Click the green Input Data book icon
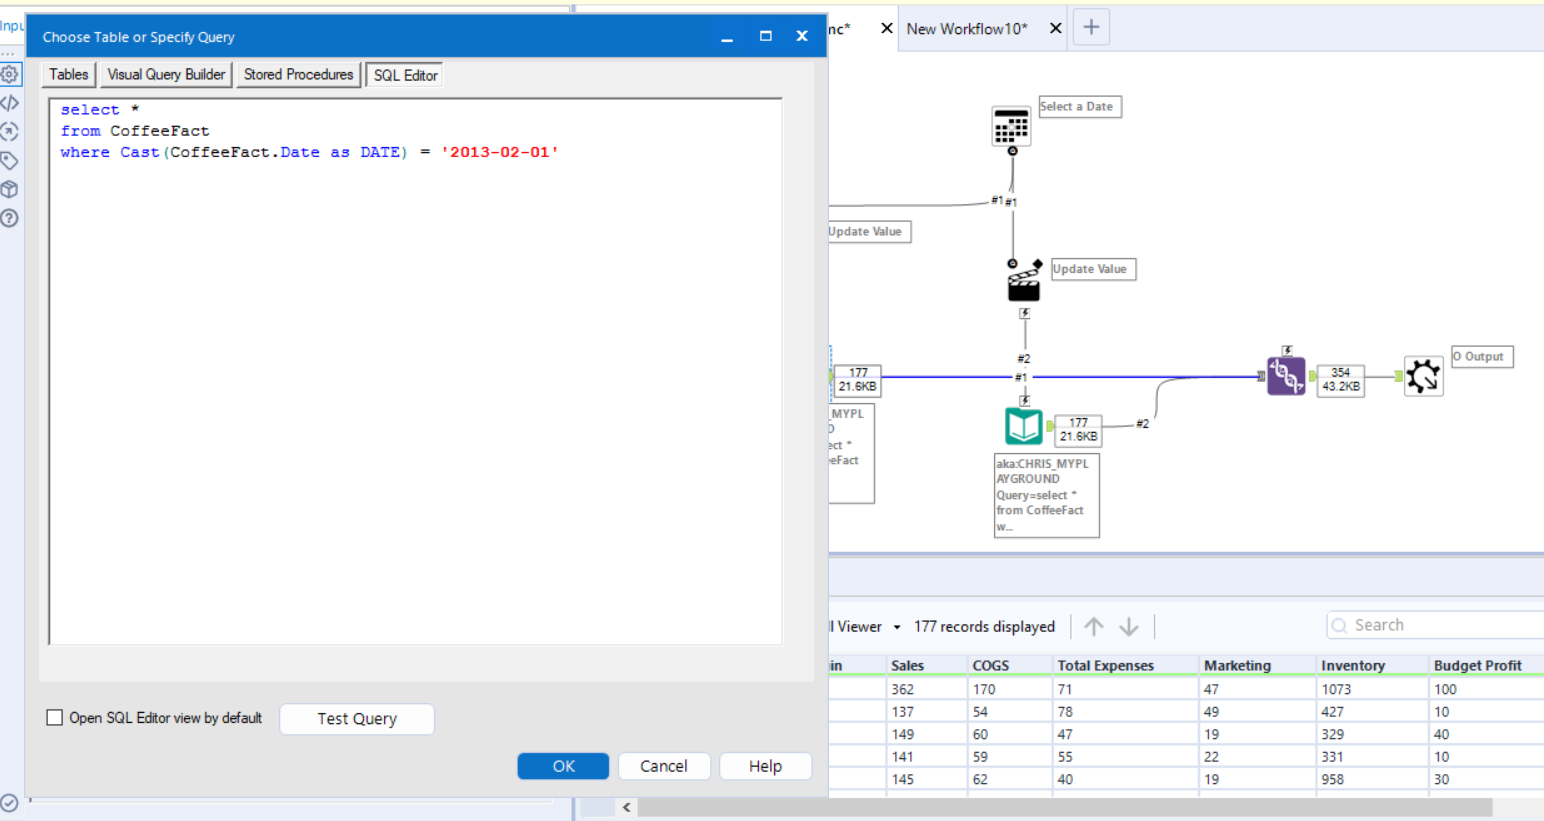Image resolution: width=1544 pixels, height=821 pixels. click(1023, 426)
